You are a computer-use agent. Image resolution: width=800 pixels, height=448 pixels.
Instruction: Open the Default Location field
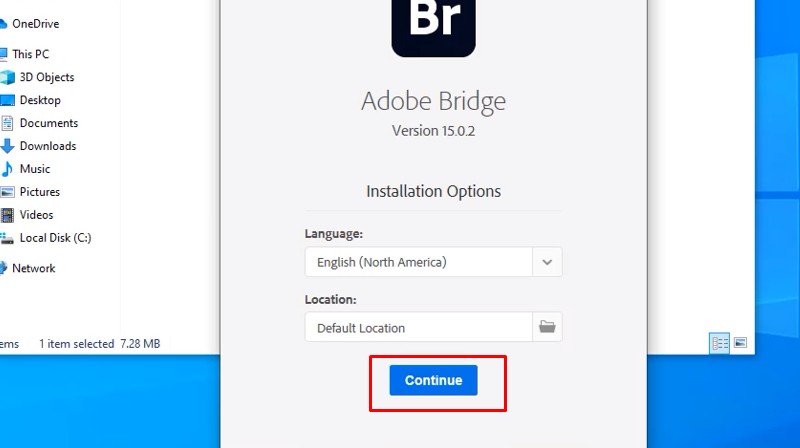419,327
